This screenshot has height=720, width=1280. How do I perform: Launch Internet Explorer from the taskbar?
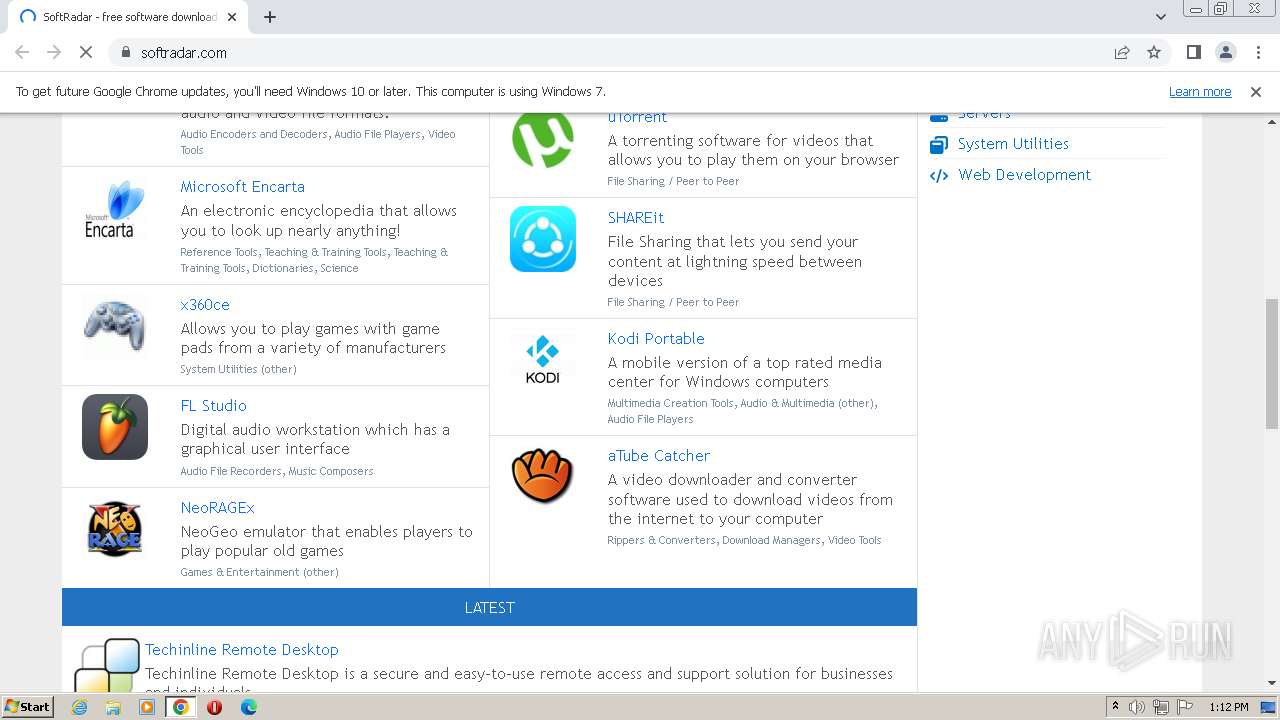[79, 707]
